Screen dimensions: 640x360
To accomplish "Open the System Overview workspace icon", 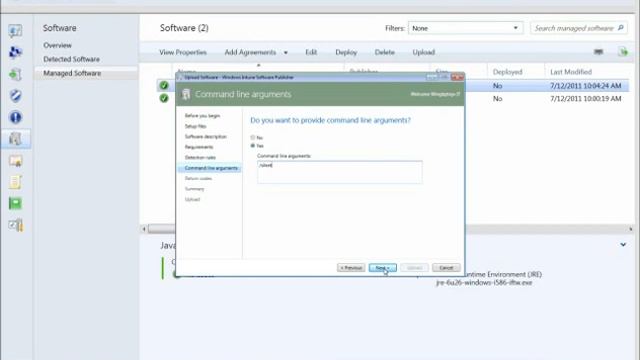I will (x=15, y=31).
